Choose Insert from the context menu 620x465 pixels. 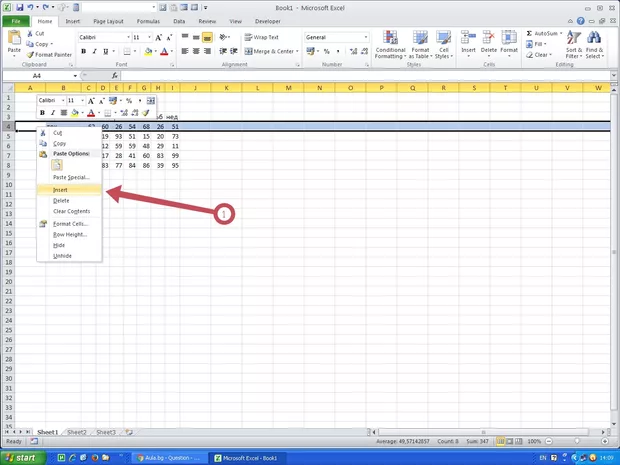(69, 190)
